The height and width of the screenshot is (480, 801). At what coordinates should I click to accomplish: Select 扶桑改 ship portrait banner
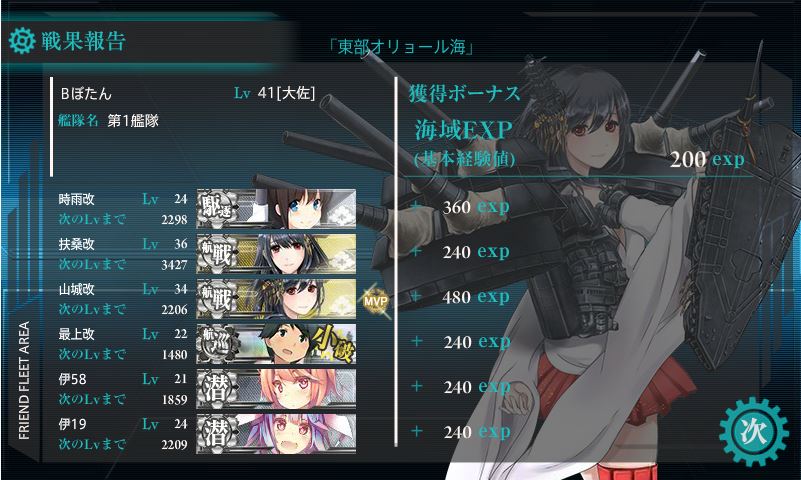point(276,253)
